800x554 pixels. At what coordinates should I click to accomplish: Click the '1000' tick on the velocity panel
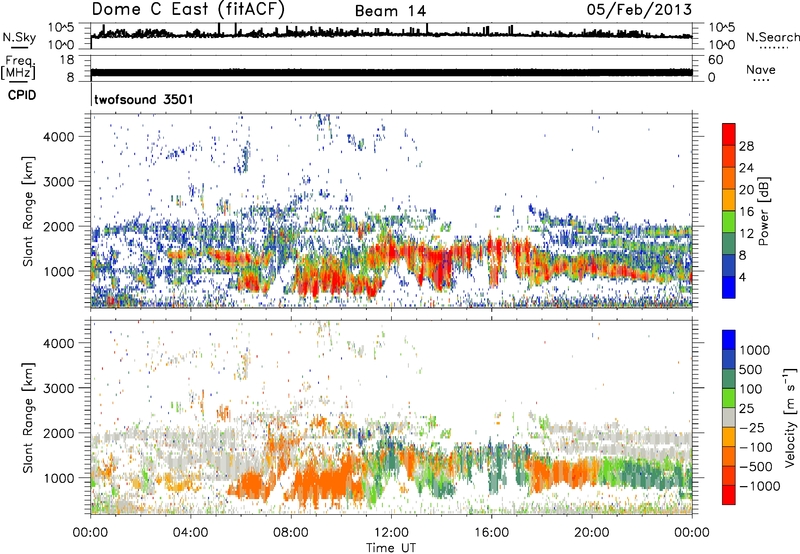click(59, 478)
